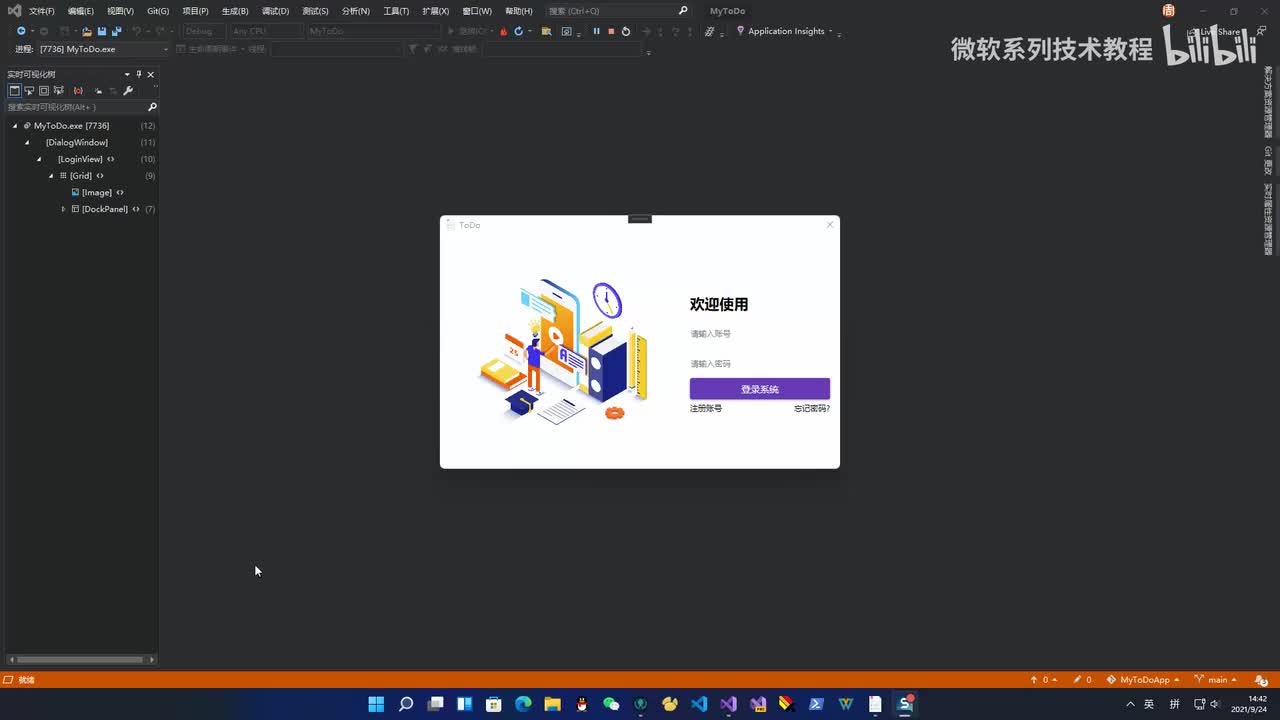
Task: Toggle Select Element in running application
Action: coord(29,90)
